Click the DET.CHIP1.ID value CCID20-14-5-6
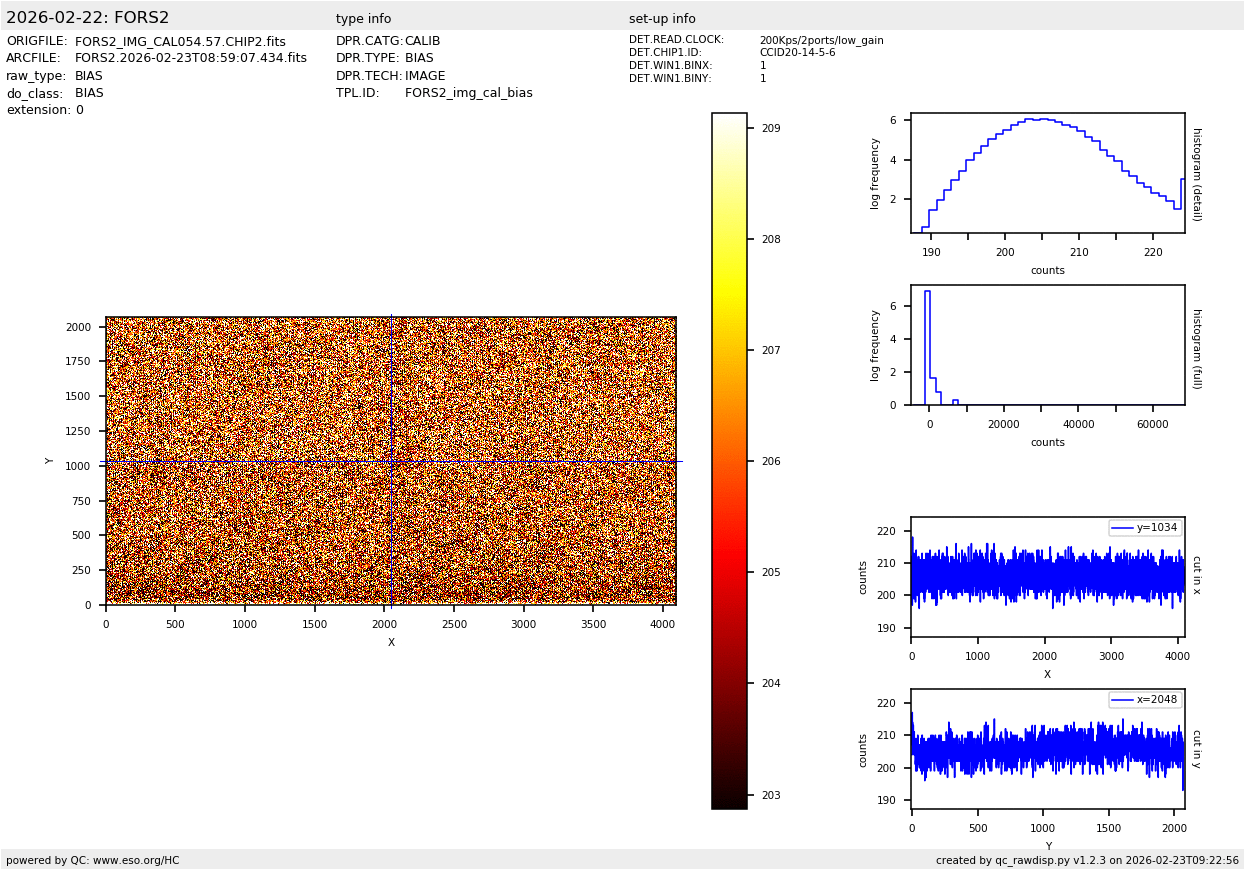This screenshot has width=1245, height=870. [797, 53]
